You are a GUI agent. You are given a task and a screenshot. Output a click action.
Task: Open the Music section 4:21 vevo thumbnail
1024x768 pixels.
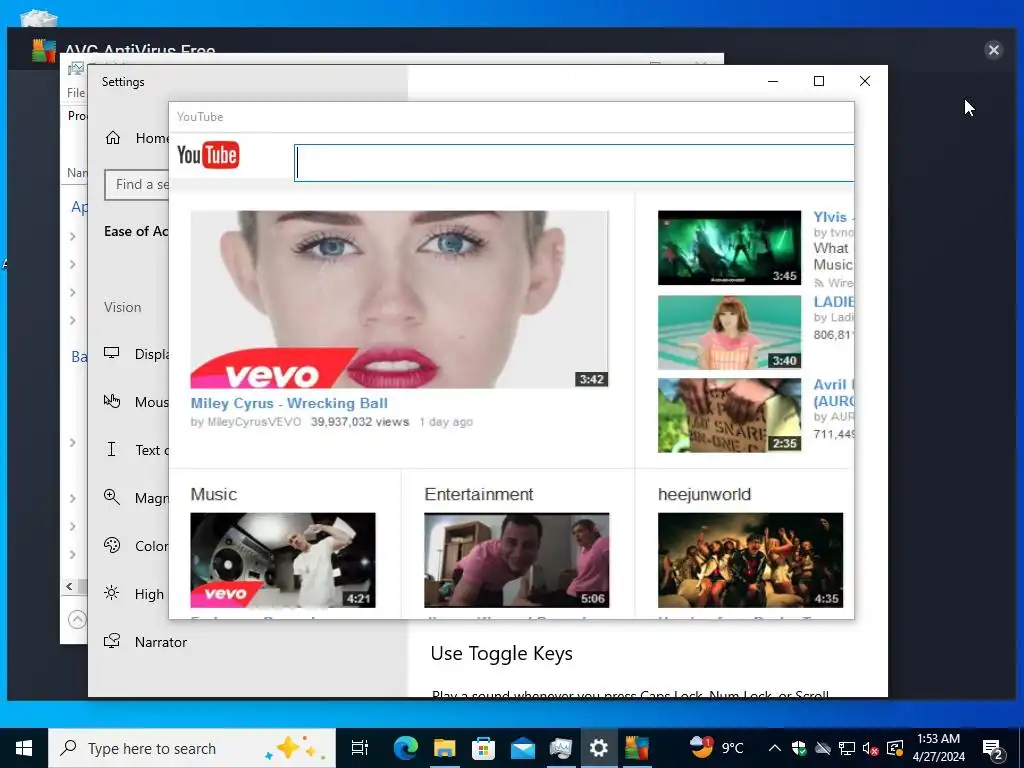283,560
